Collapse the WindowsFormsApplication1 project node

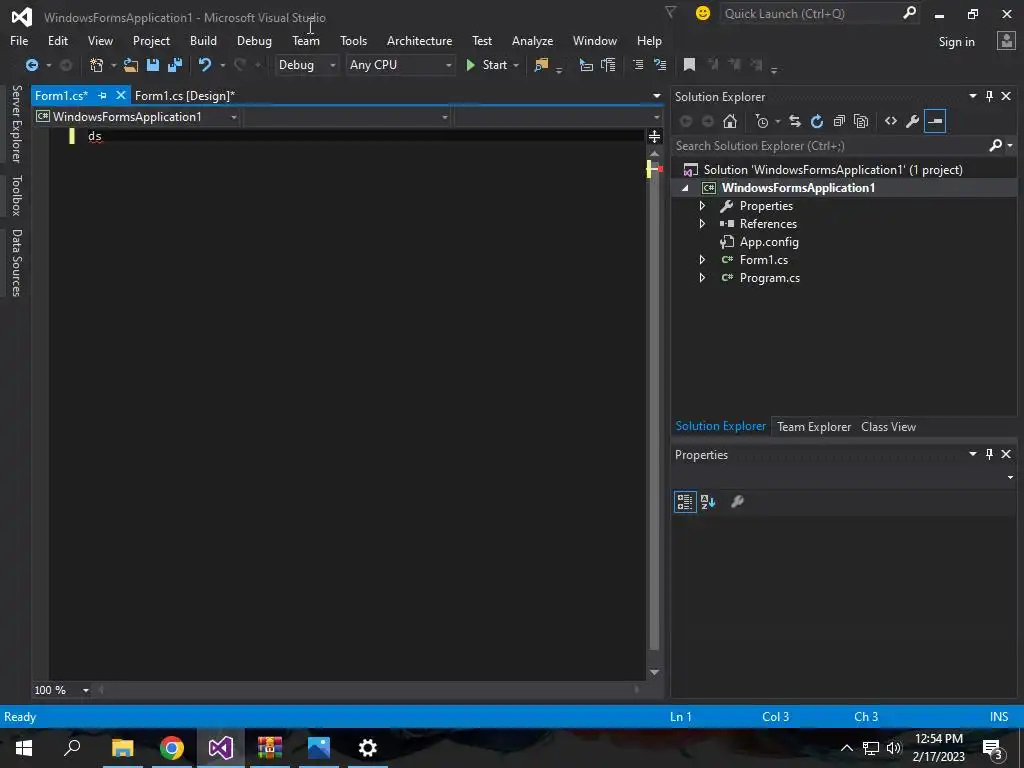click(685, 188)
